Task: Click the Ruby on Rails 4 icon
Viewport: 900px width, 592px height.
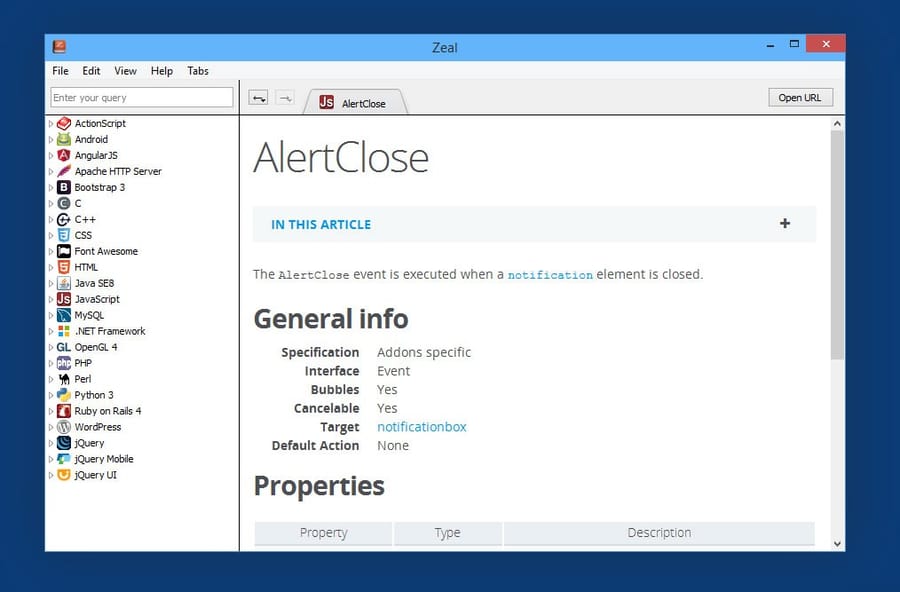Action: [x=64, y=411]
